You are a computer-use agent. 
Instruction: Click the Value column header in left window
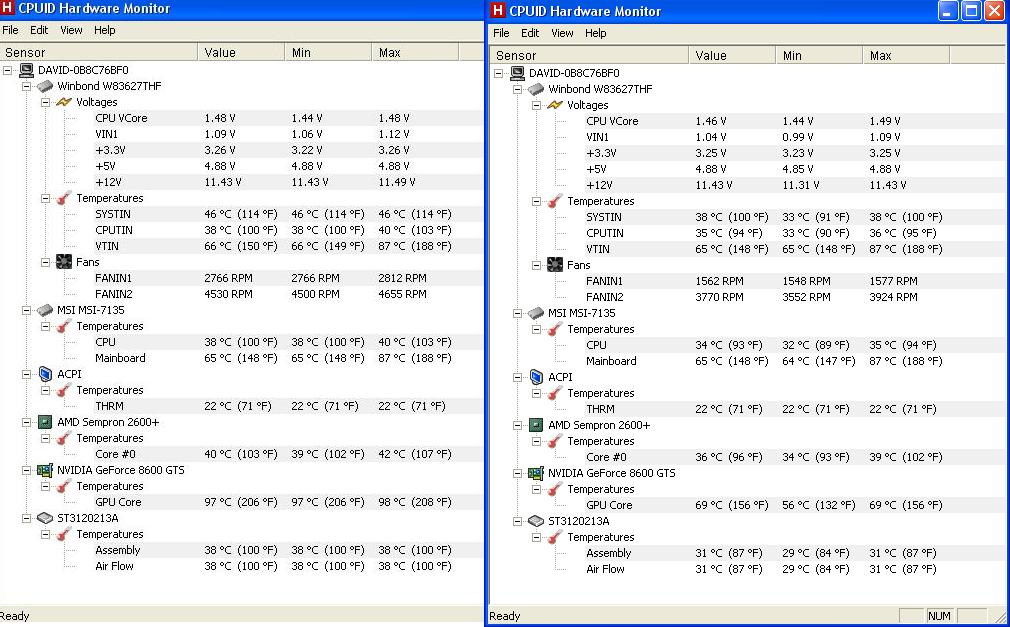pyautogui.click(x=241, y=52)
